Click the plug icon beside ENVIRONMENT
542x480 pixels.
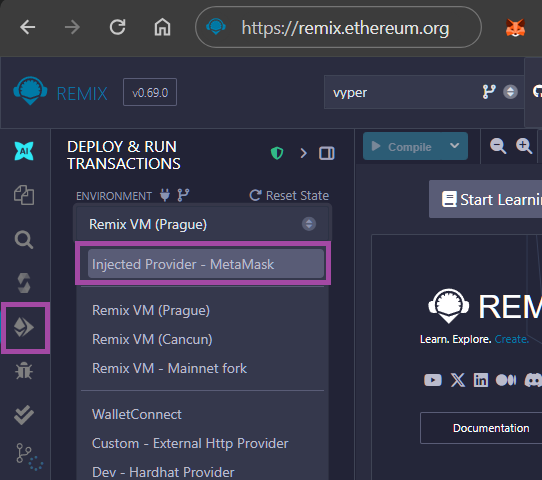[165, 195]
